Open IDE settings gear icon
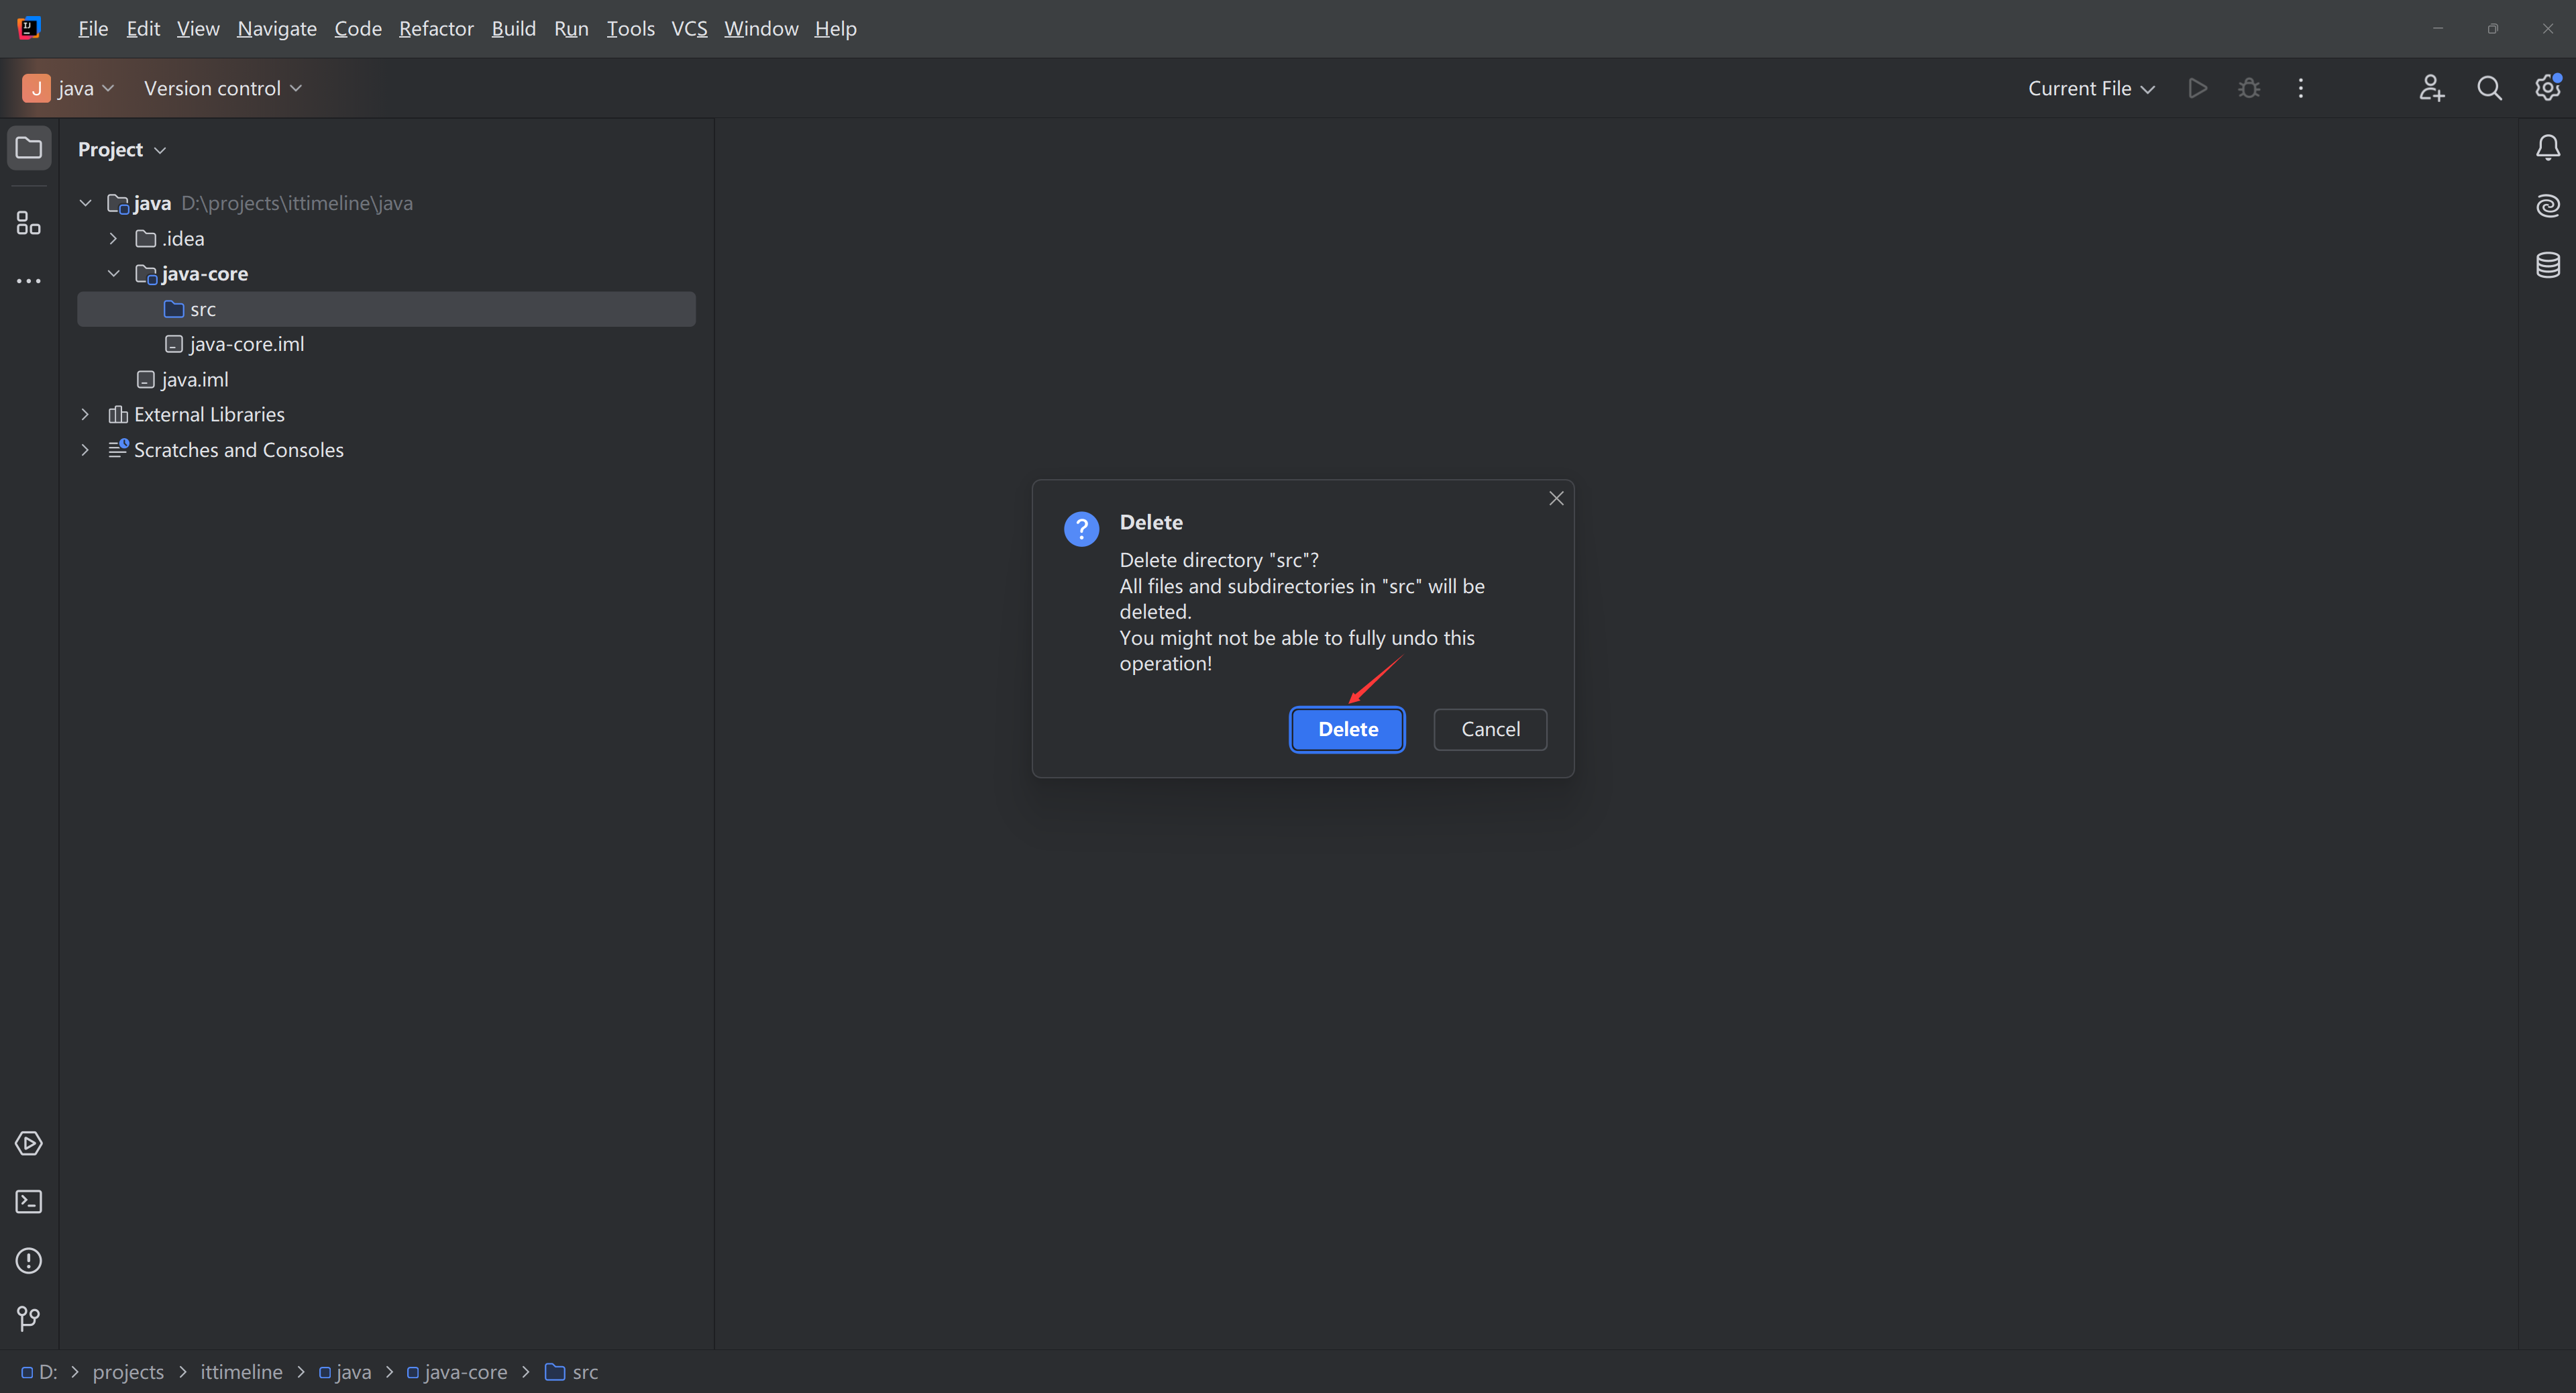The height and width of the screenshot is (1393, 2576). (2546, 88)
